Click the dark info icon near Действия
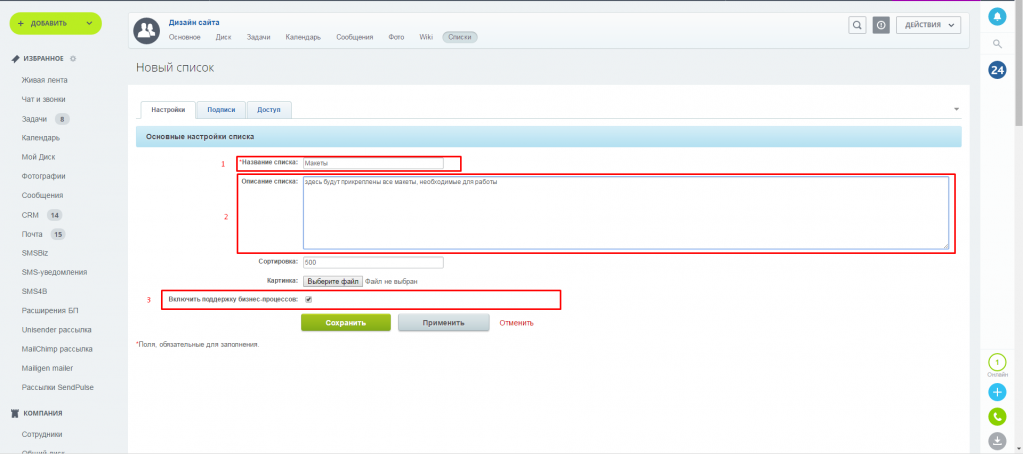Screen dimensions: 1023x454 click(881, 25)
